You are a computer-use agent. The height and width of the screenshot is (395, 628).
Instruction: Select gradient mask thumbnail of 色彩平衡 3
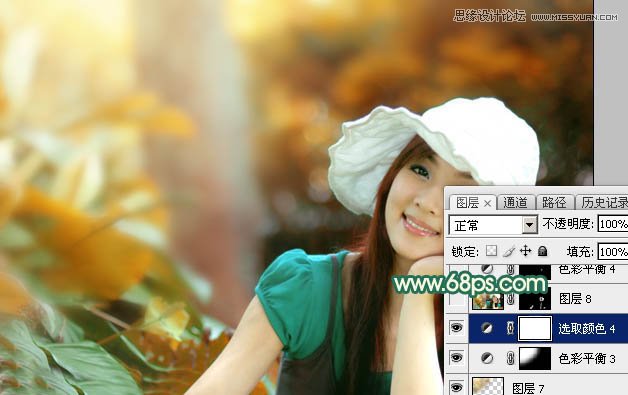pyautogui.click(x=535, y=358)
